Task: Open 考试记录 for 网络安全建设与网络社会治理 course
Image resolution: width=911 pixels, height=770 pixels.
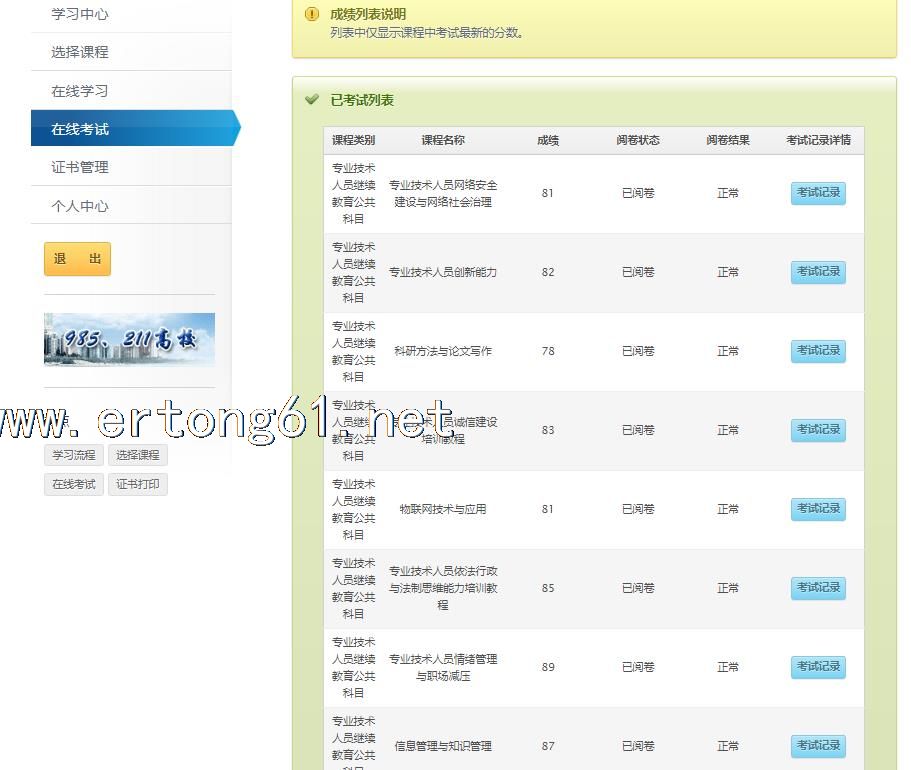Action: point(818,193)
